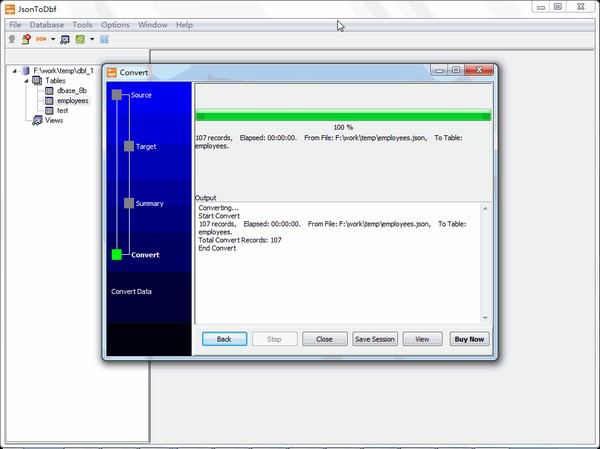Click the green refresh toolbar icon
Screen dimensions: 600x449
tap(80, 39)
